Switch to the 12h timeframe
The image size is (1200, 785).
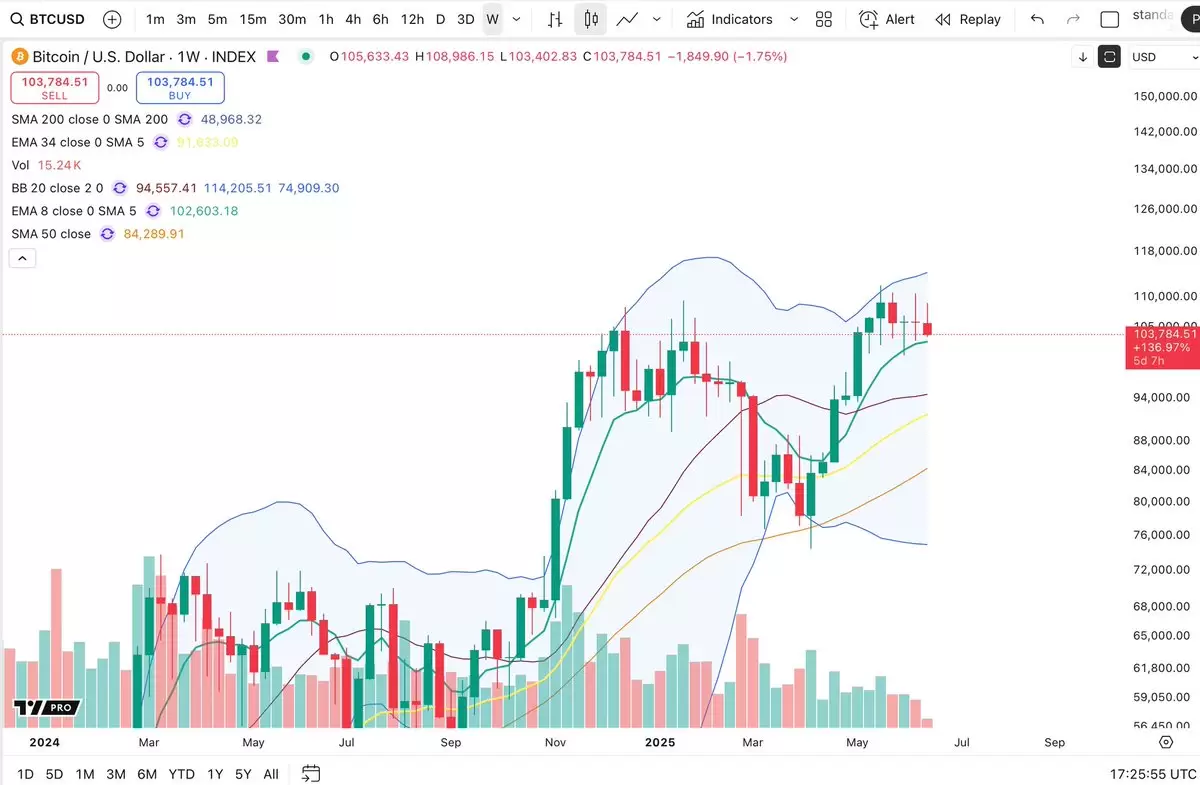[411, 19]
